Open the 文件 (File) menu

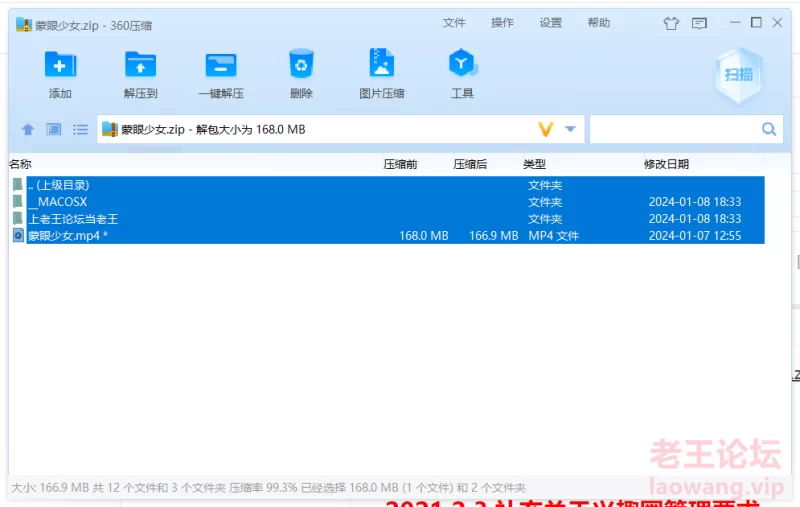(454, 22)
